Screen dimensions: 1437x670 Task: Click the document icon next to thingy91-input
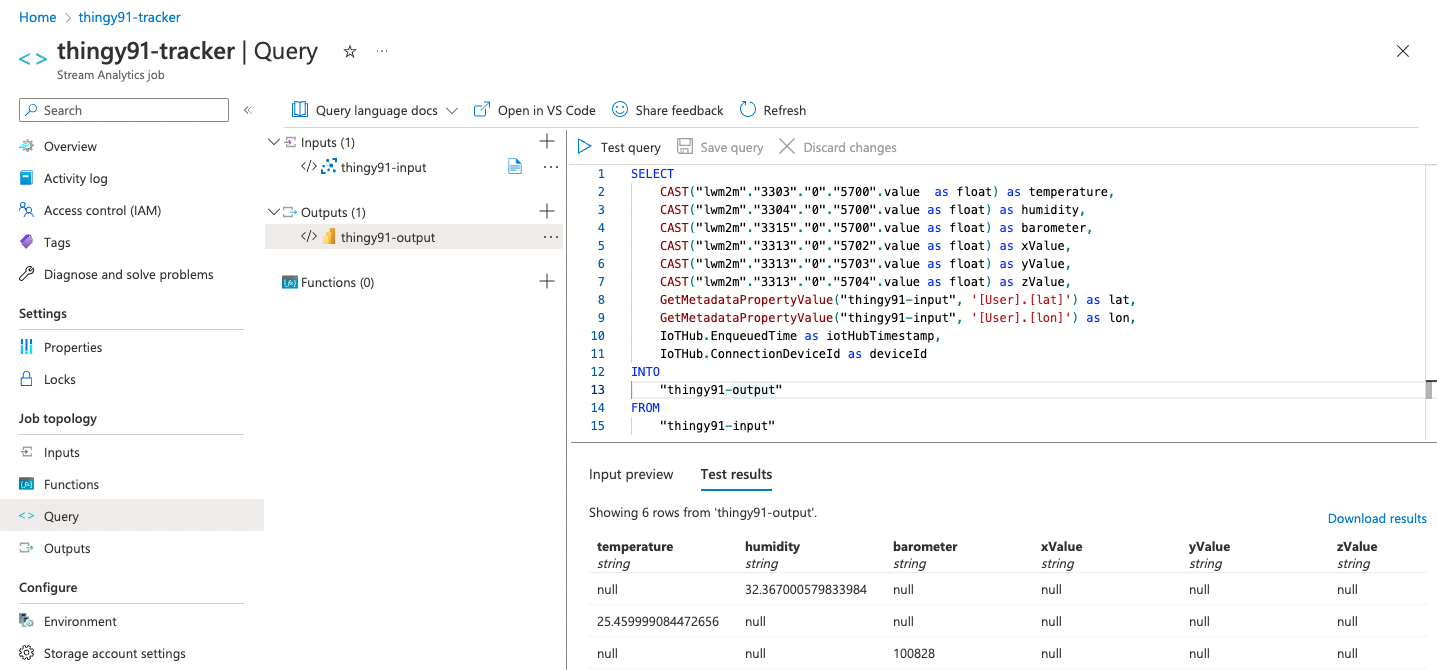(x=515, y=166)
